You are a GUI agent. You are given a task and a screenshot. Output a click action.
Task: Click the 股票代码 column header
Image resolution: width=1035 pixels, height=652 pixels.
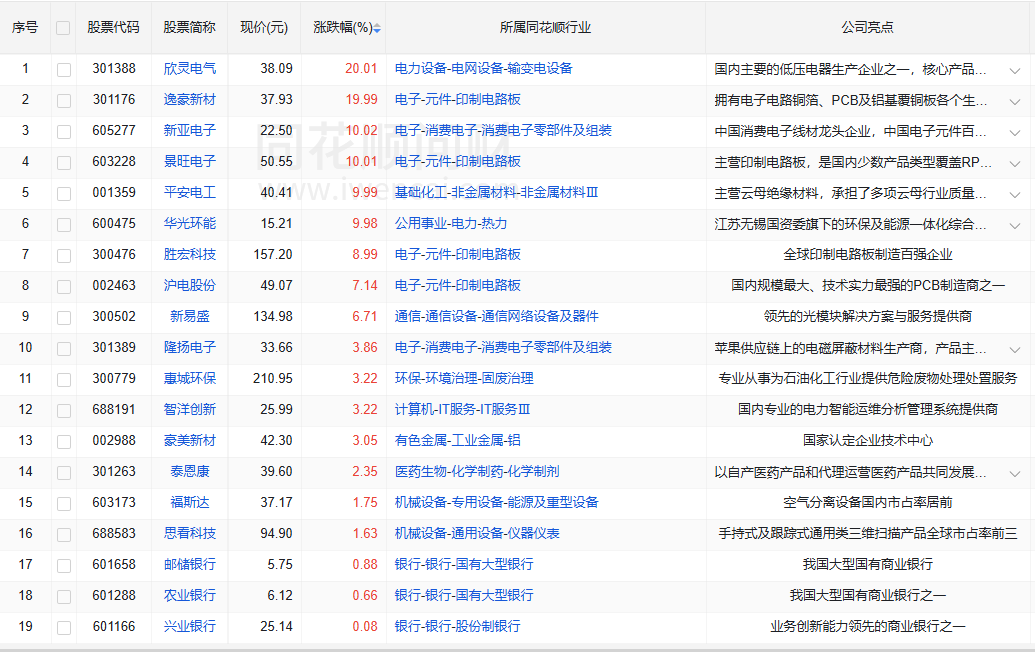[114, 27]
